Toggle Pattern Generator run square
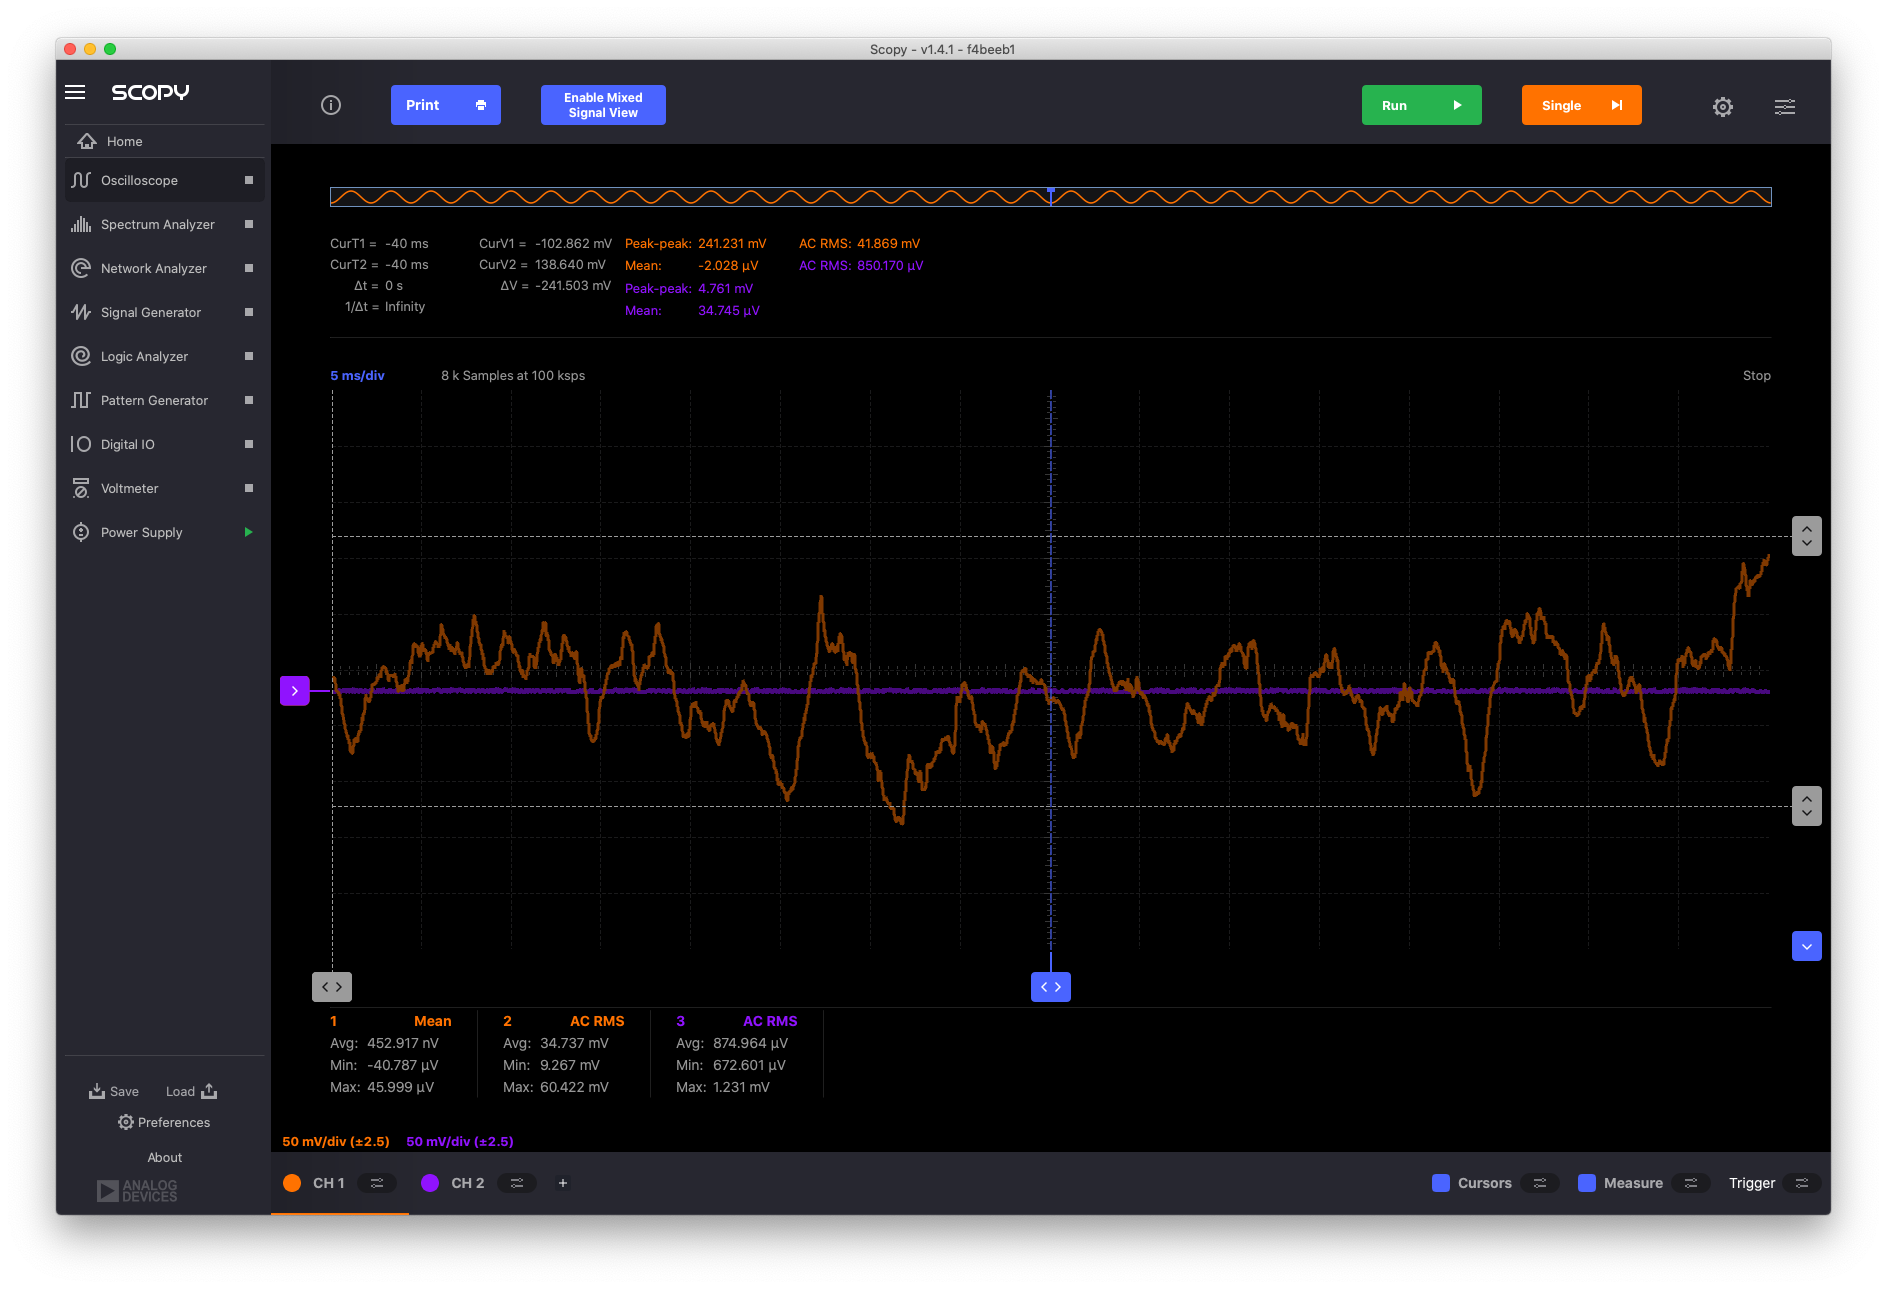This screenshot has width=1887, height=1289. tap(249, 400)
